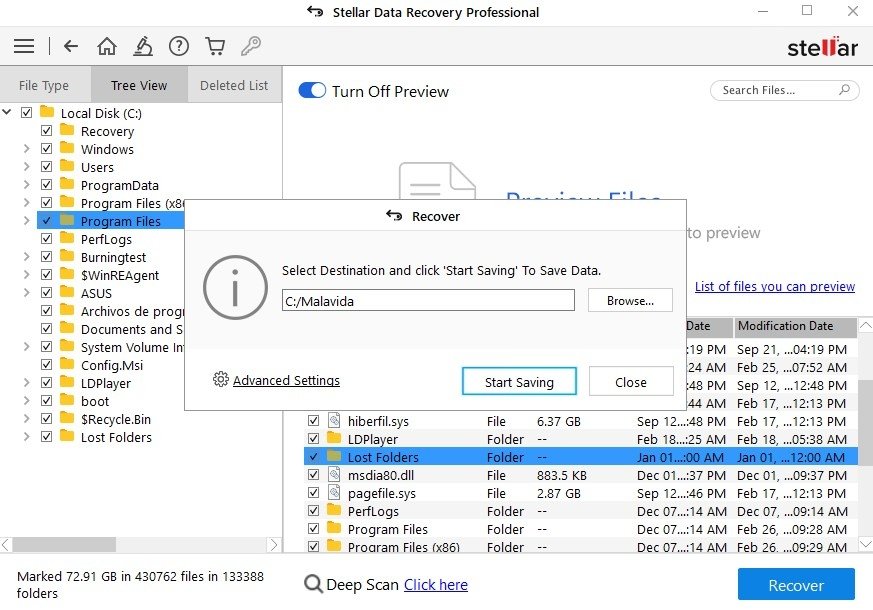This screenshot has width=873, height=610.
Task: Click the shopping cart purchase icon
Action: point(215,46)
